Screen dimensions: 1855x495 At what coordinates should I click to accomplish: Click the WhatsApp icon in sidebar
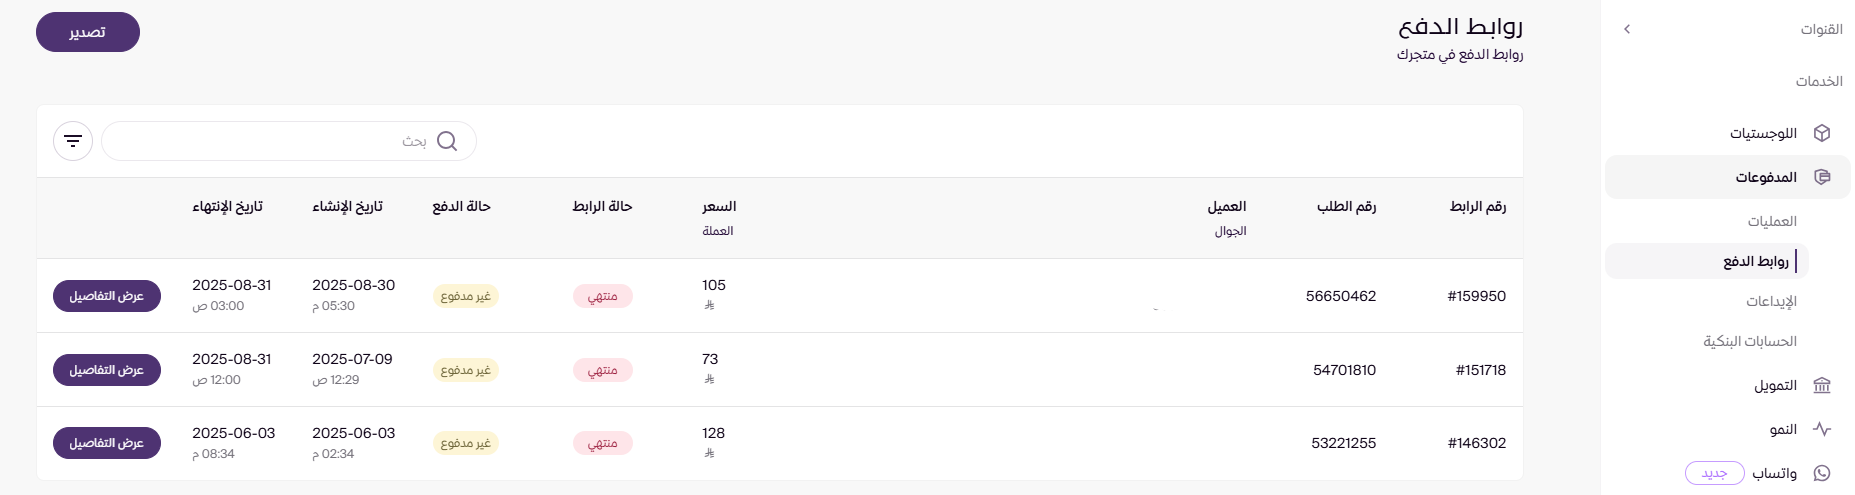[x=1822, y=473]
